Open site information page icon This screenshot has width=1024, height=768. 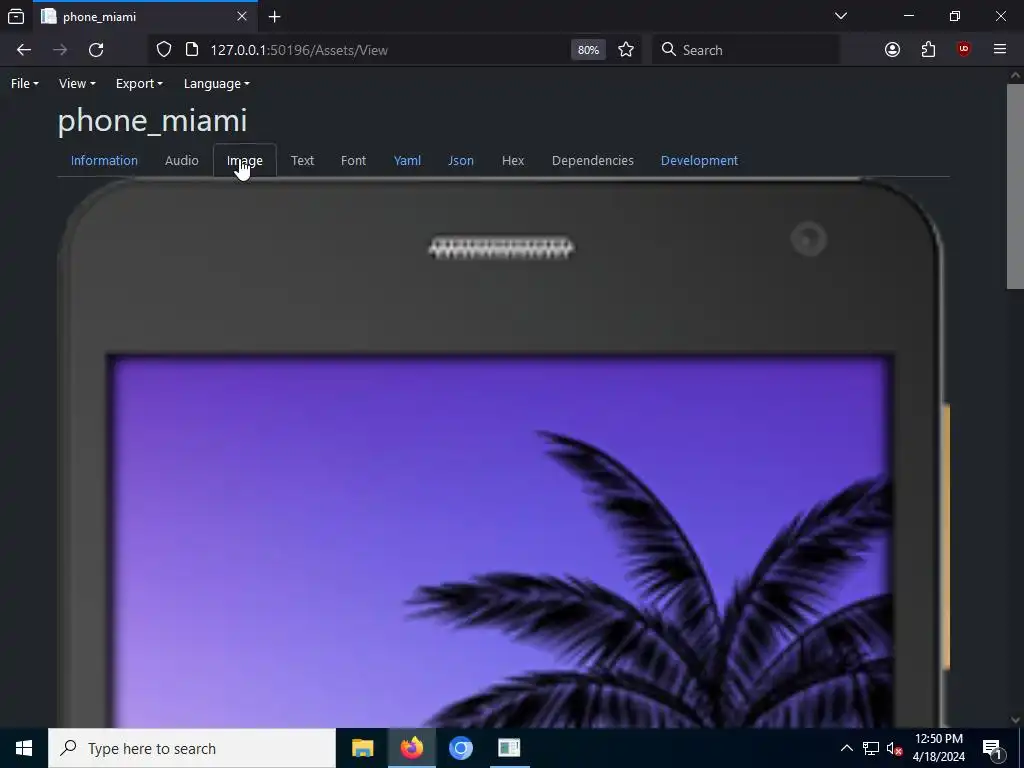tap(192, 50)
